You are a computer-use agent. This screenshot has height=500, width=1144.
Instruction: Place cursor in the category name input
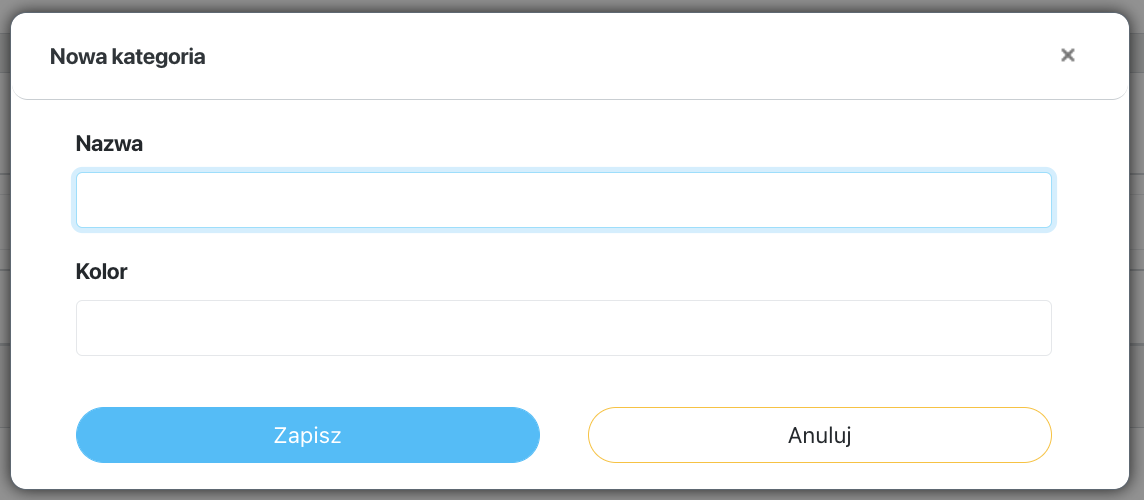pyautogui.click(x=564, y=200)
